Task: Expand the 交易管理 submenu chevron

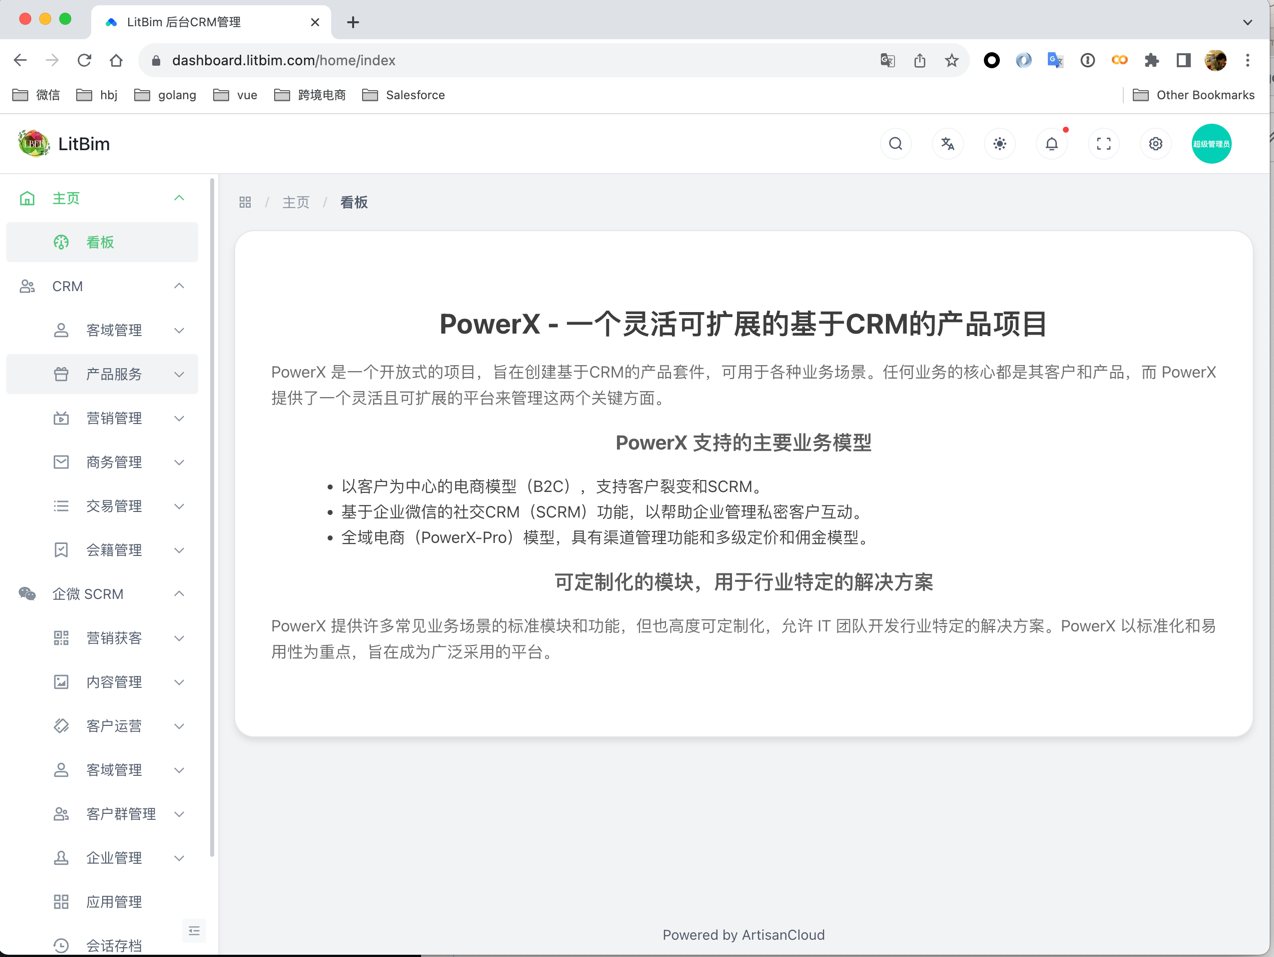Action: [x=179, y=506]
